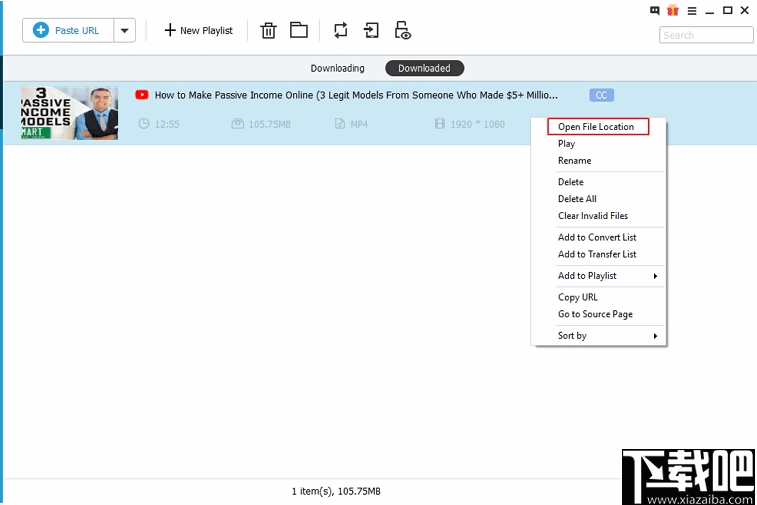Expand the Add to Playlist submenu

coord(608,276)
